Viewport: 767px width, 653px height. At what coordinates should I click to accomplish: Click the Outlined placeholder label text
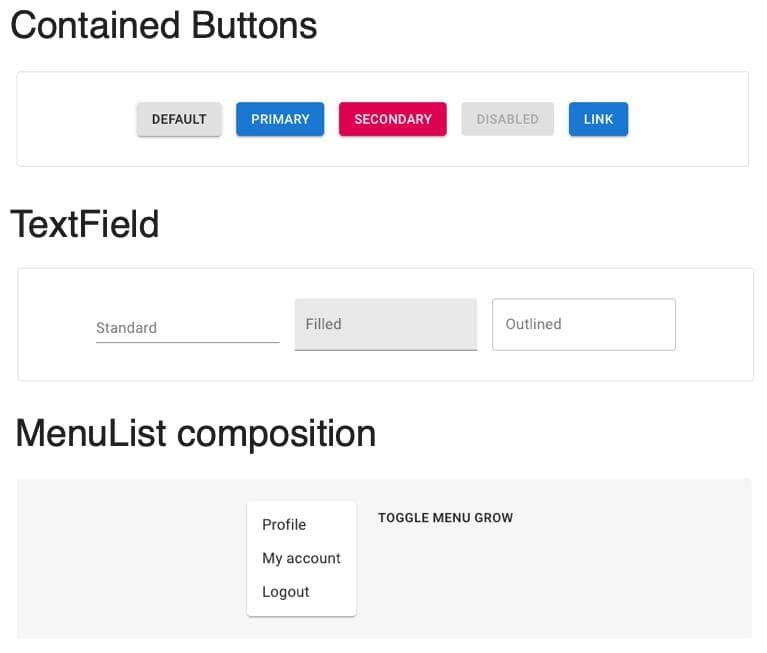(533, 324)
